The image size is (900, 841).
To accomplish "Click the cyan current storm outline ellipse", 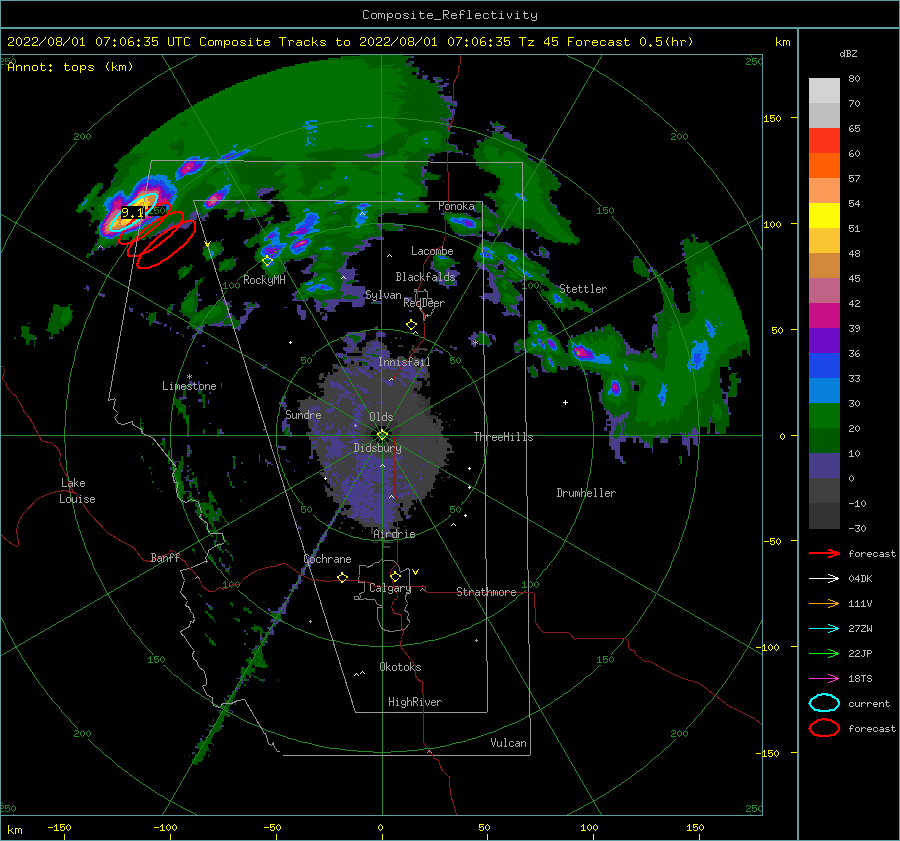I will 135,211.
